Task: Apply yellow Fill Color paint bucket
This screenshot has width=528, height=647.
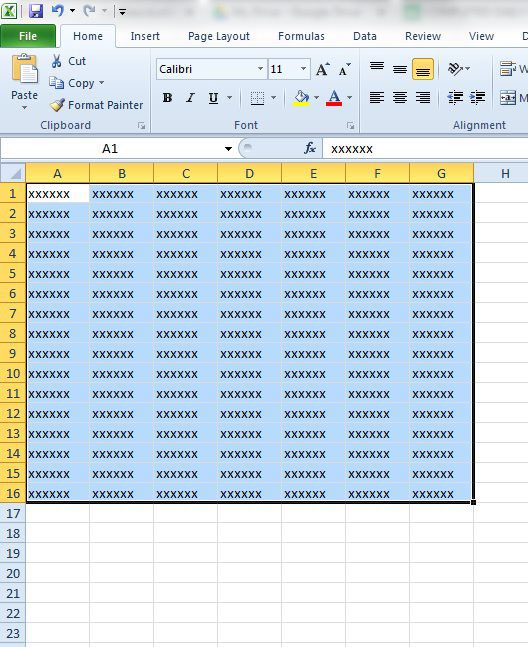Action: click(x=301, y=98)
